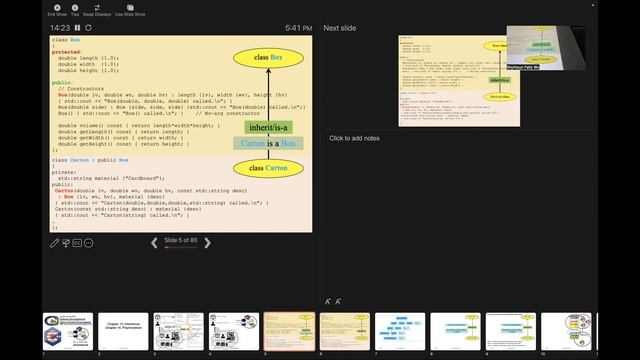Pause the presentation timer
The image size is (640, 360).
(78, 28)
